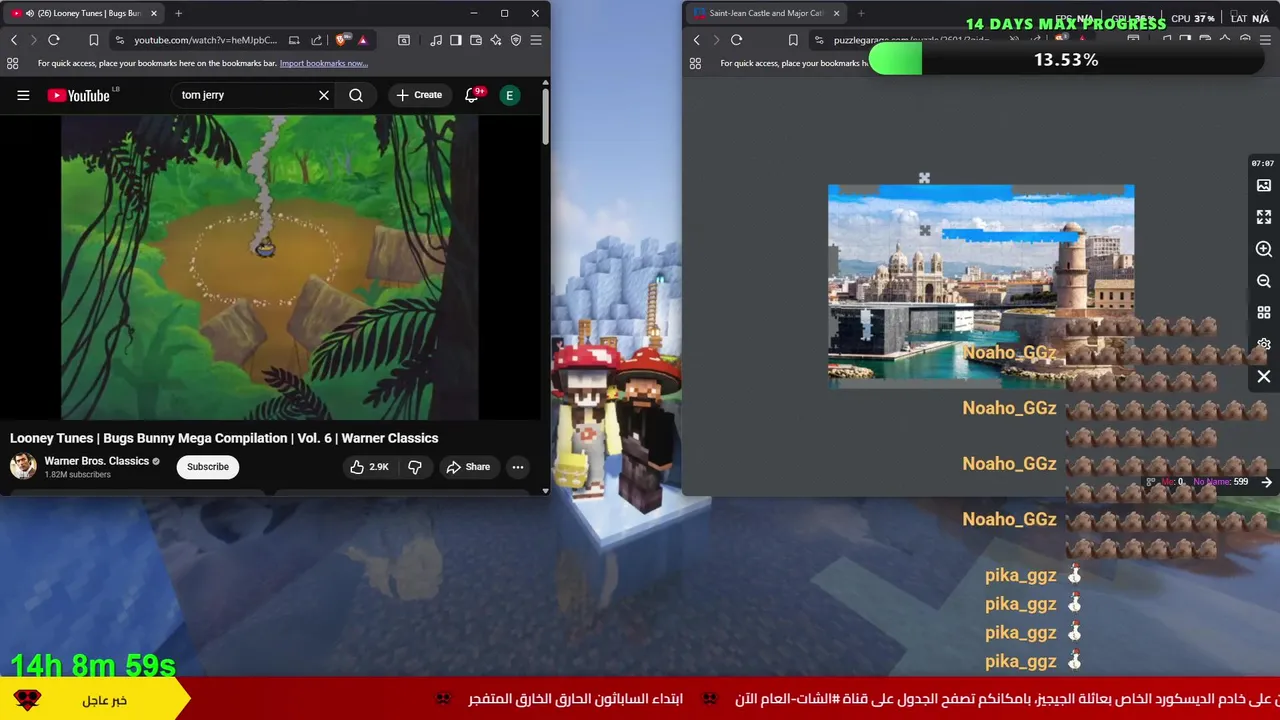Open the YouTube hamburger guide menu
This screenshot has height=720, width=1280.
tap(23, 95)
